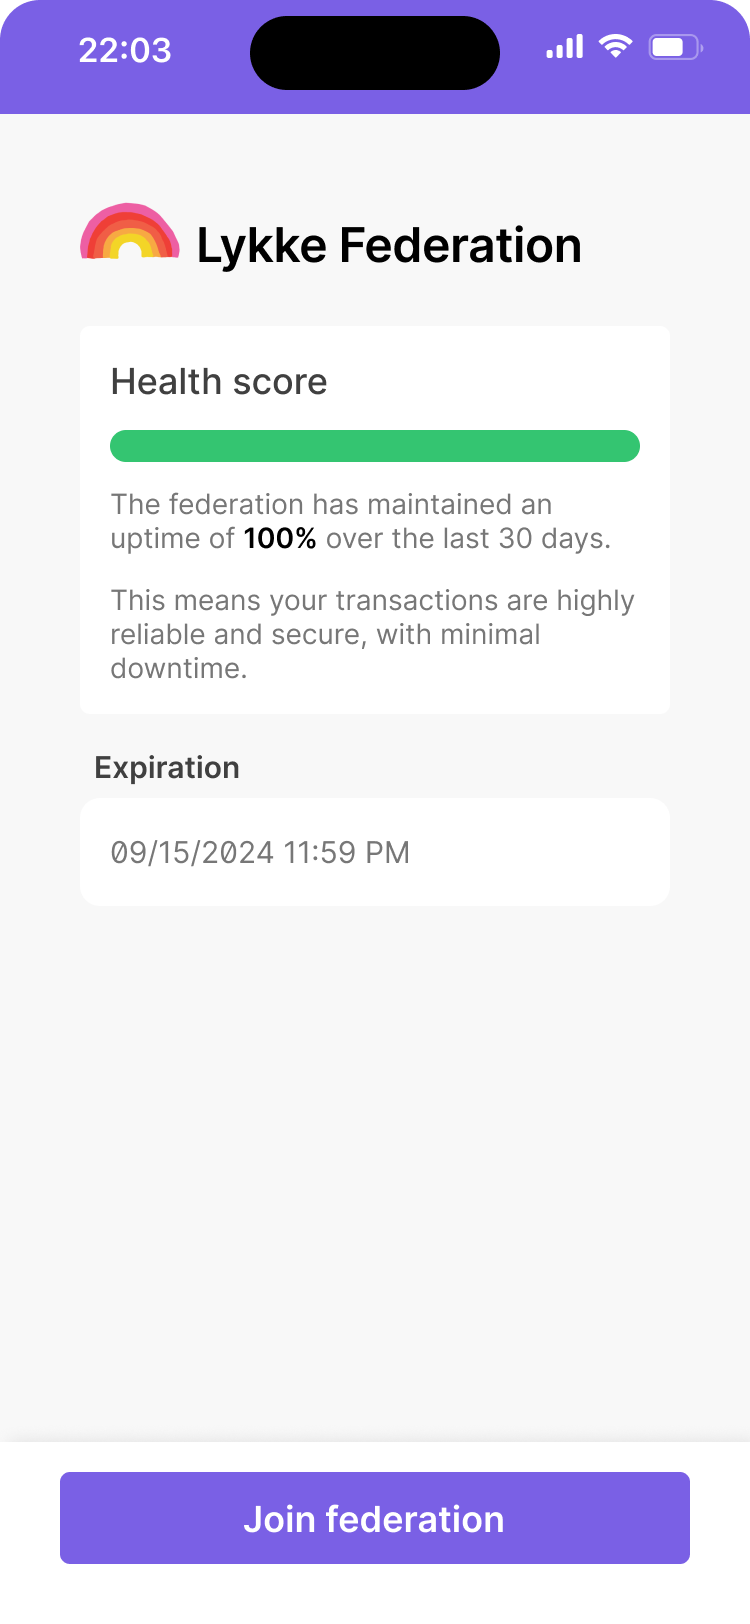Tap the "over the last 30 days" text
The width and height of the screenshot is (750, 1624).
[x=468, y=539]
